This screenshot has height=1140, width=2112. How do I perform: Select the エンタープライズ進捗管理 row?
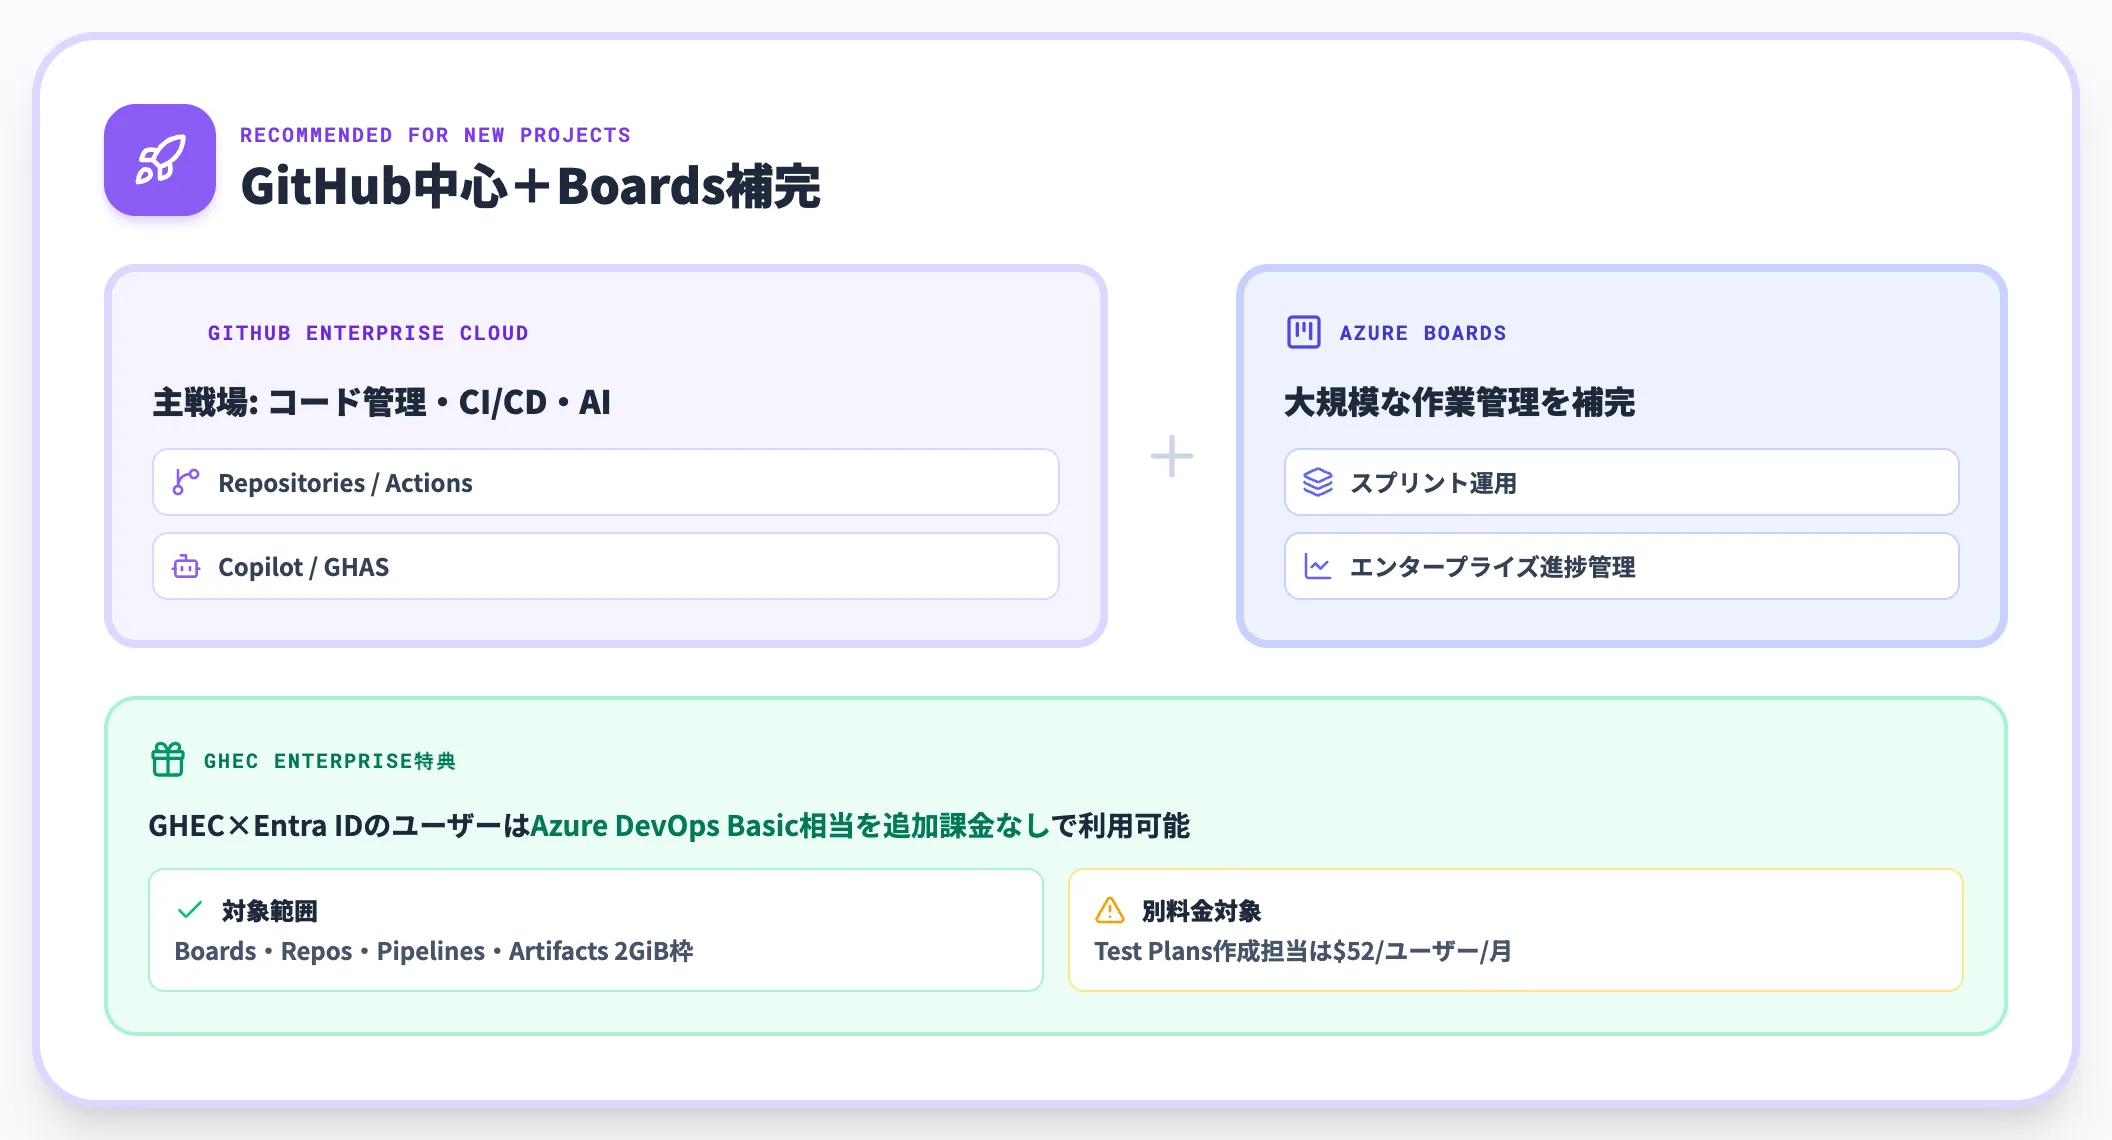[x=1621, y=566]
